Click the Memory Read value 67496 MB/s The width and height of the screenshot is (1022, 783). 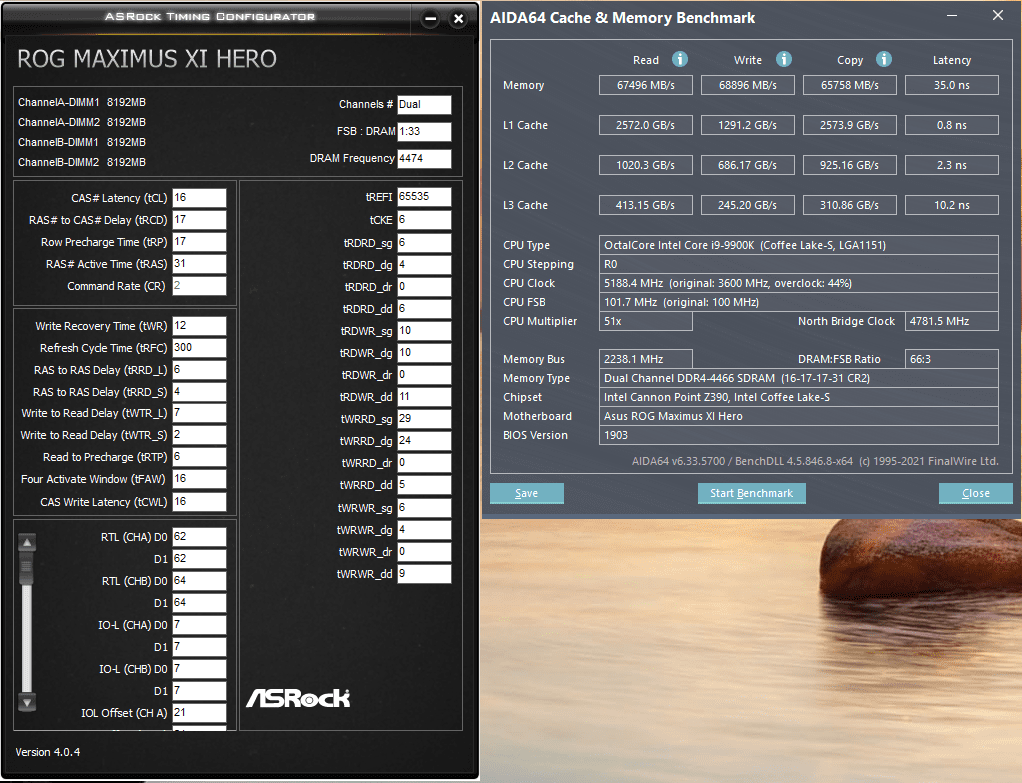pos(646,85)
